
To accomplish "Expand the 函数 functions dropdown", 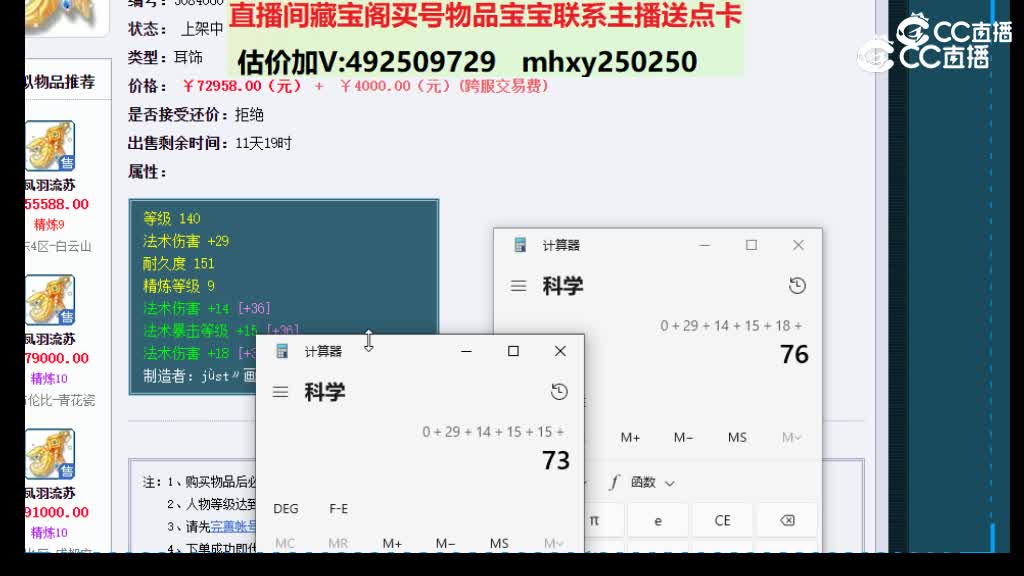I will coord(643,483).
